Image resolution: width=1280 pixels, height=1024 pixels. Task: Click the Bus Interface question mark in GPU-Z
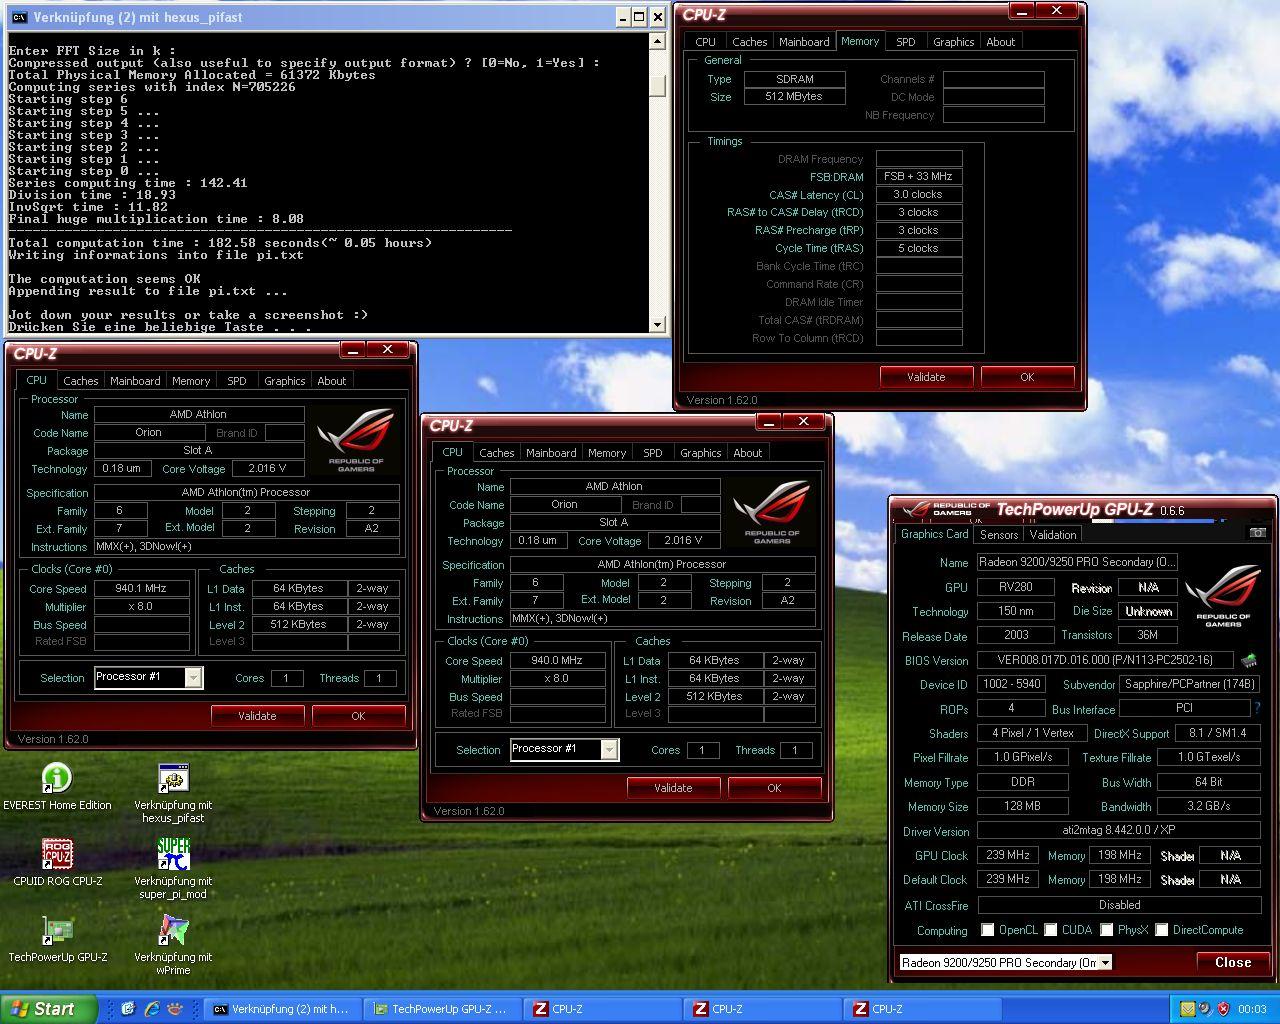[x=1257, y=708]
